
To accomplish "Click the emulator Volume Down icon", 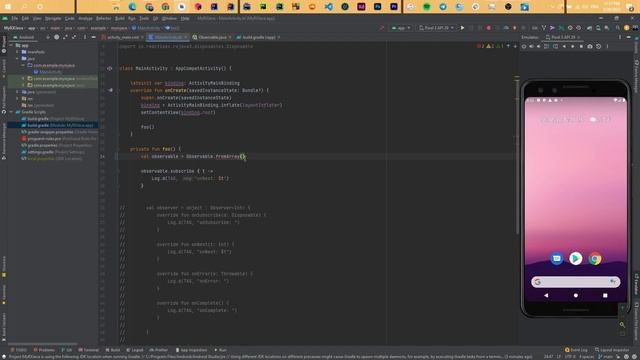I will coord(539,47).
